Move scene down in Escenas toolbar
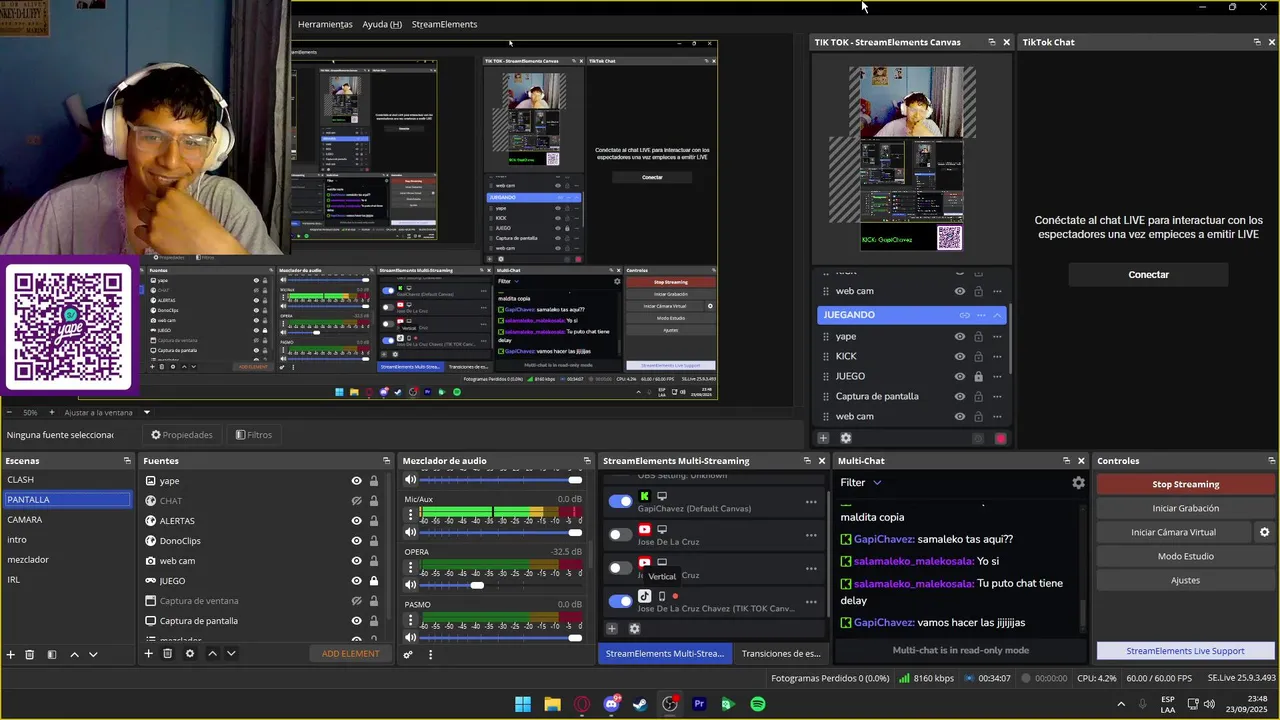1280x720 pixels. [x=93, y=654]
